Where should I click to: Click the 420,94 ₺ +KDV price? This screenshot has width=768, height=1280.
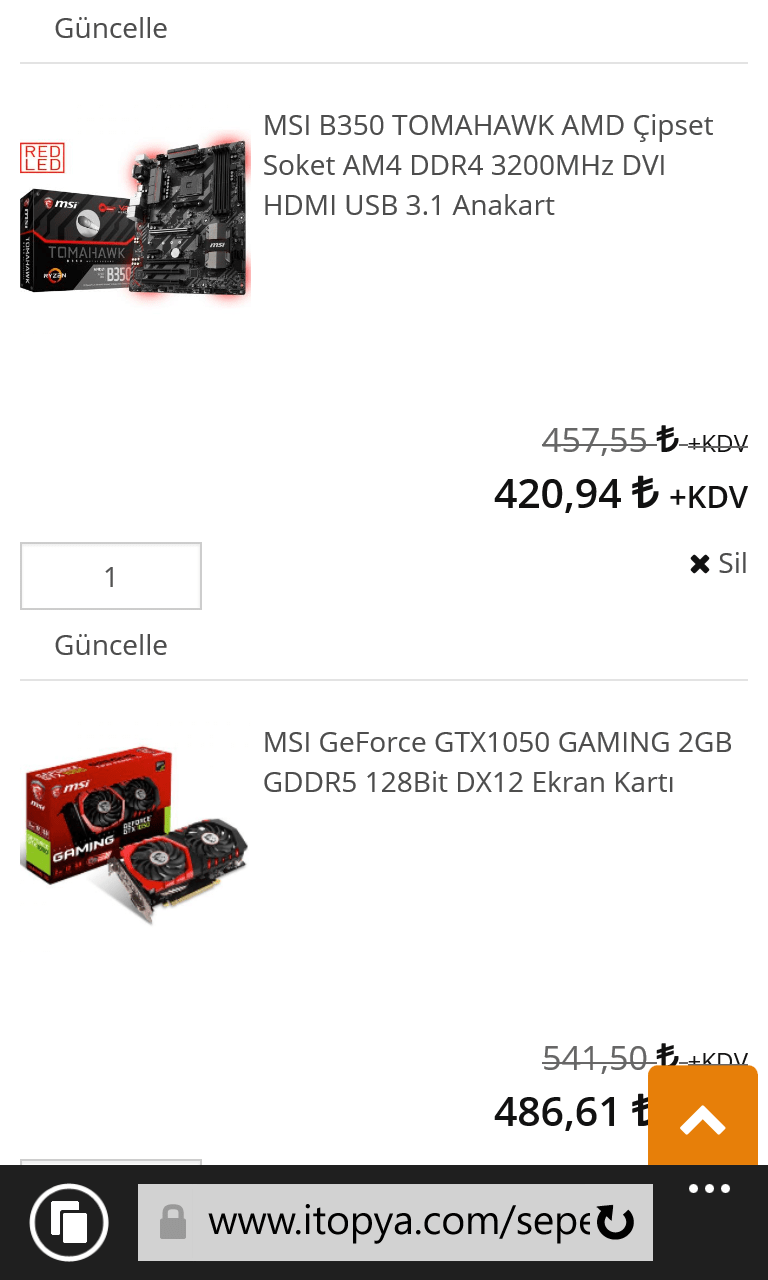tap(621, 494)
